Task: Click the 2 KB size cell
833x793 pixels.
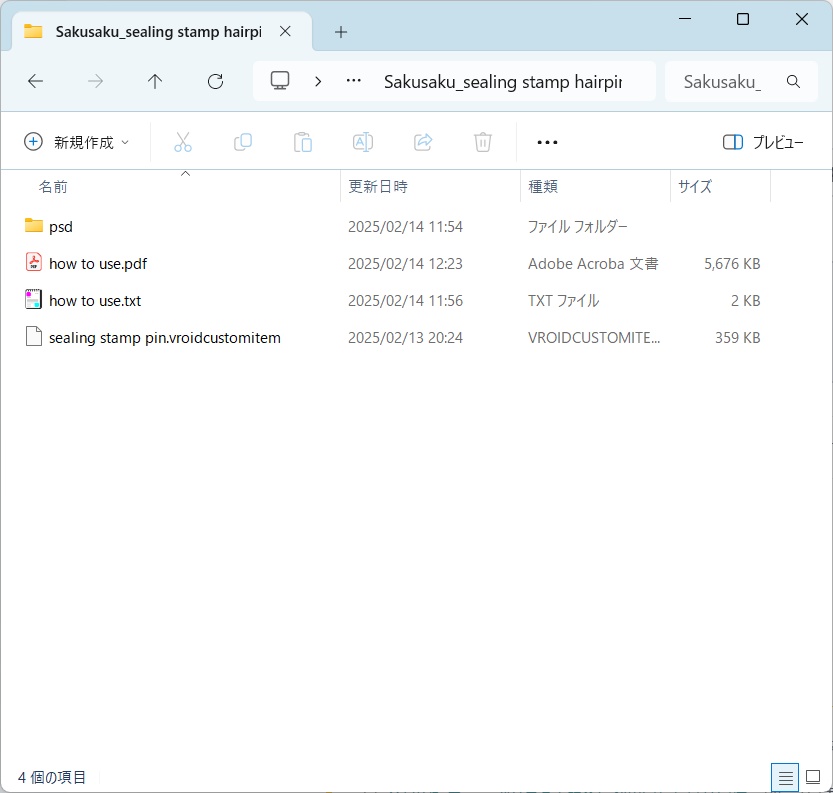Action: [x=745, y=301]
